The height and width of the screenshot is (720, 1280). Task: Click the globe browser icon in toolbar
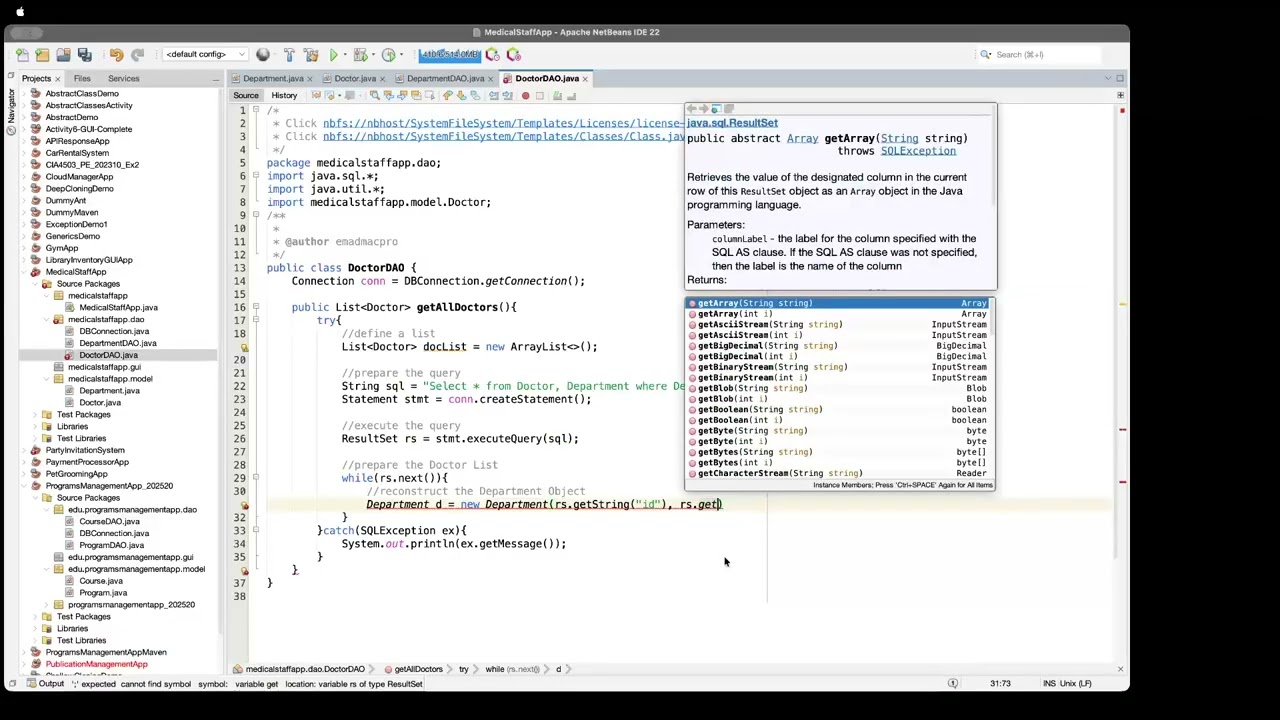click(262, 55)
